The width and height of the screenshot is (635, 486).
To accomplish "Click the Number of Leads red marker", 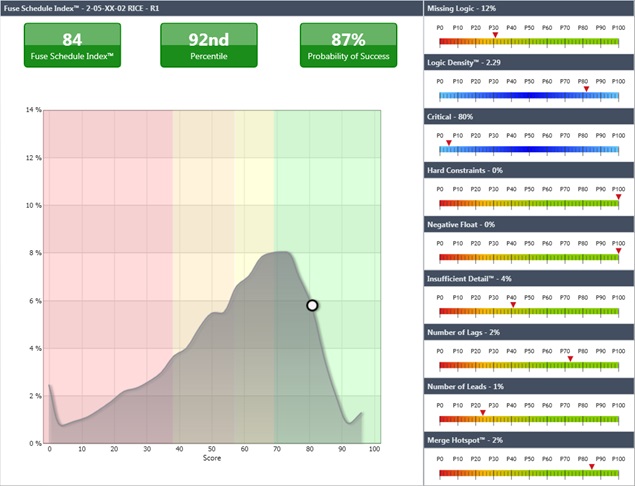I will [482, 412].
